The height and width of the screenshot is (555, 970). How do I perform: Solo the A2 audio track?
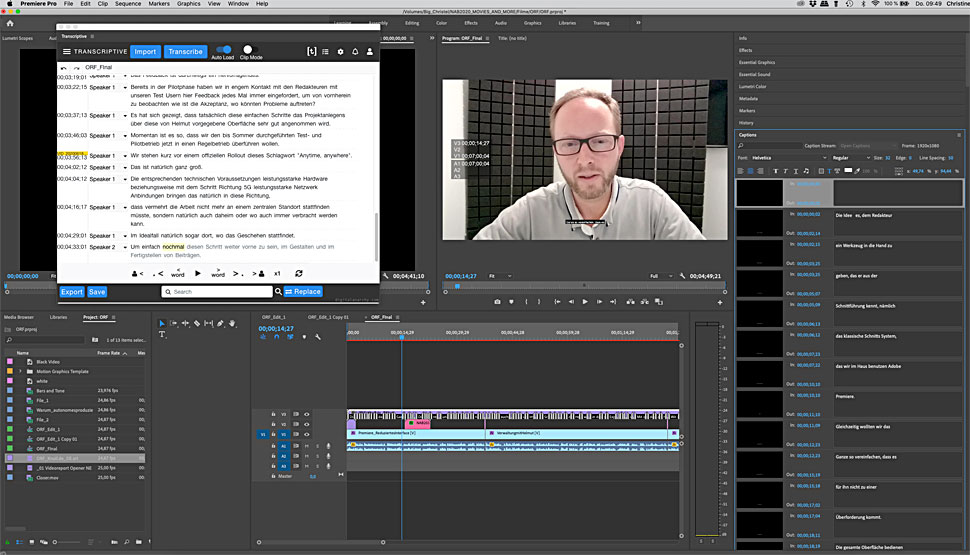click(x=317, y=456)
